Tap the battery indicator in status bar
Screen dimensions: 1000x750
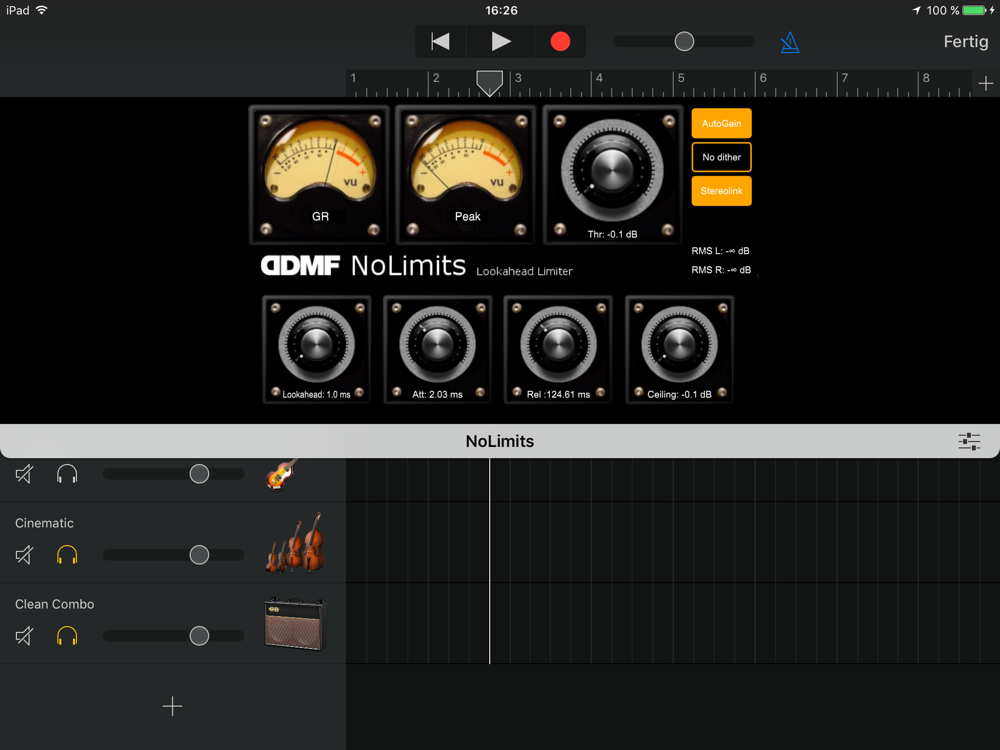point(974,10)
